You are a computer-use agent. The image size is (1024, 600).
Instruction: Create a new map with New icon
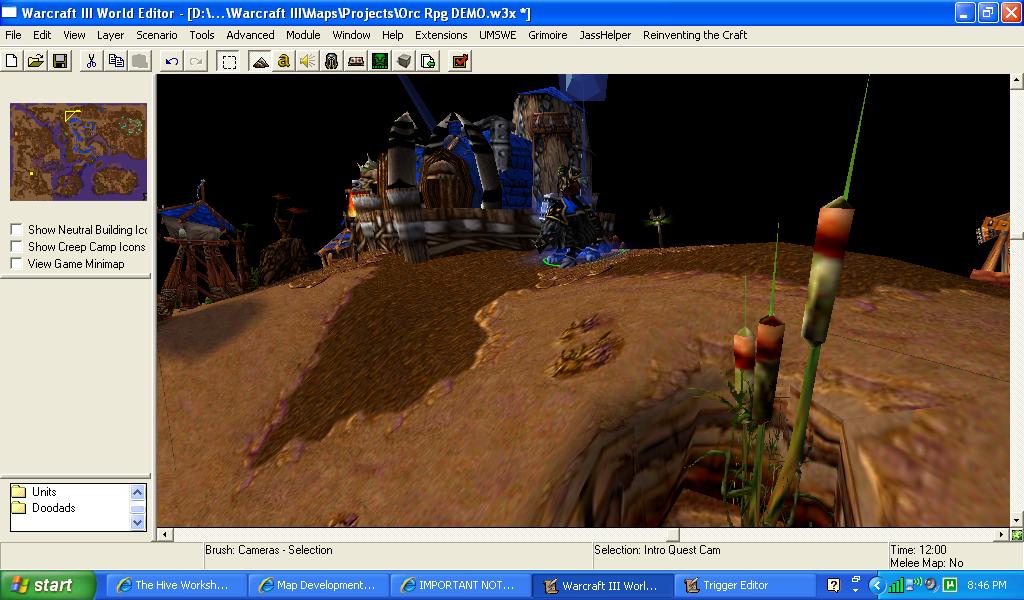11,61
